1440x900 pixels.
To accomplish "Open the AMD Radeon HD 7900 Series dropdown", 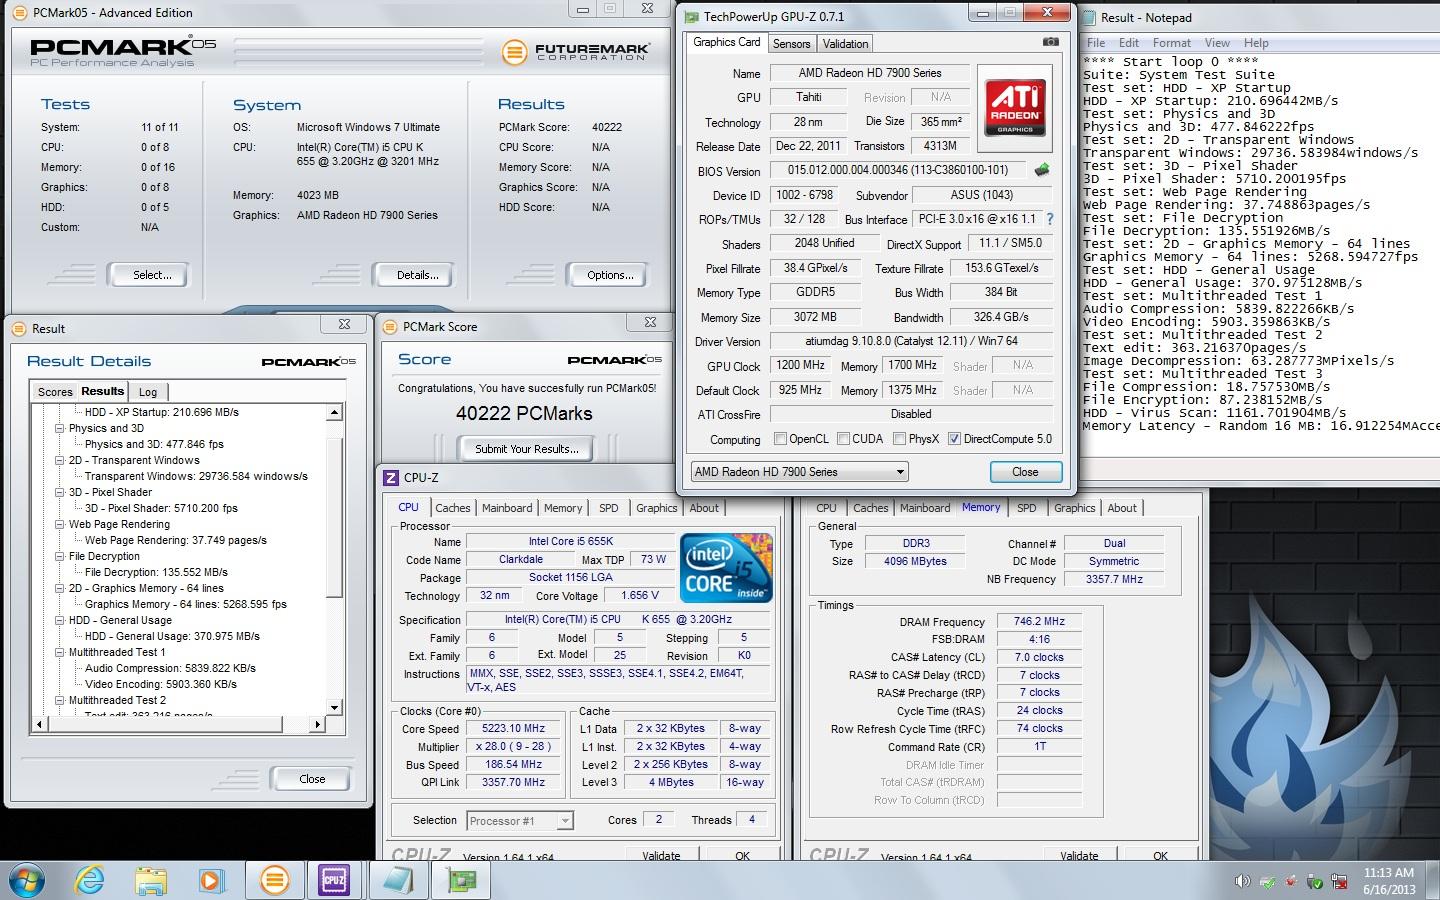I will pos(799,472).
